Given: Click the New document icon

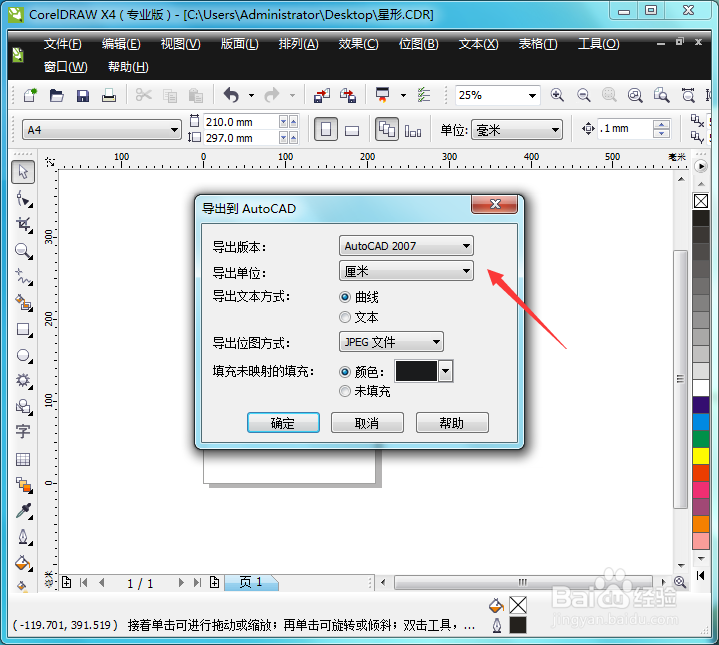Looking at the screenshot, I should point(30,95).
